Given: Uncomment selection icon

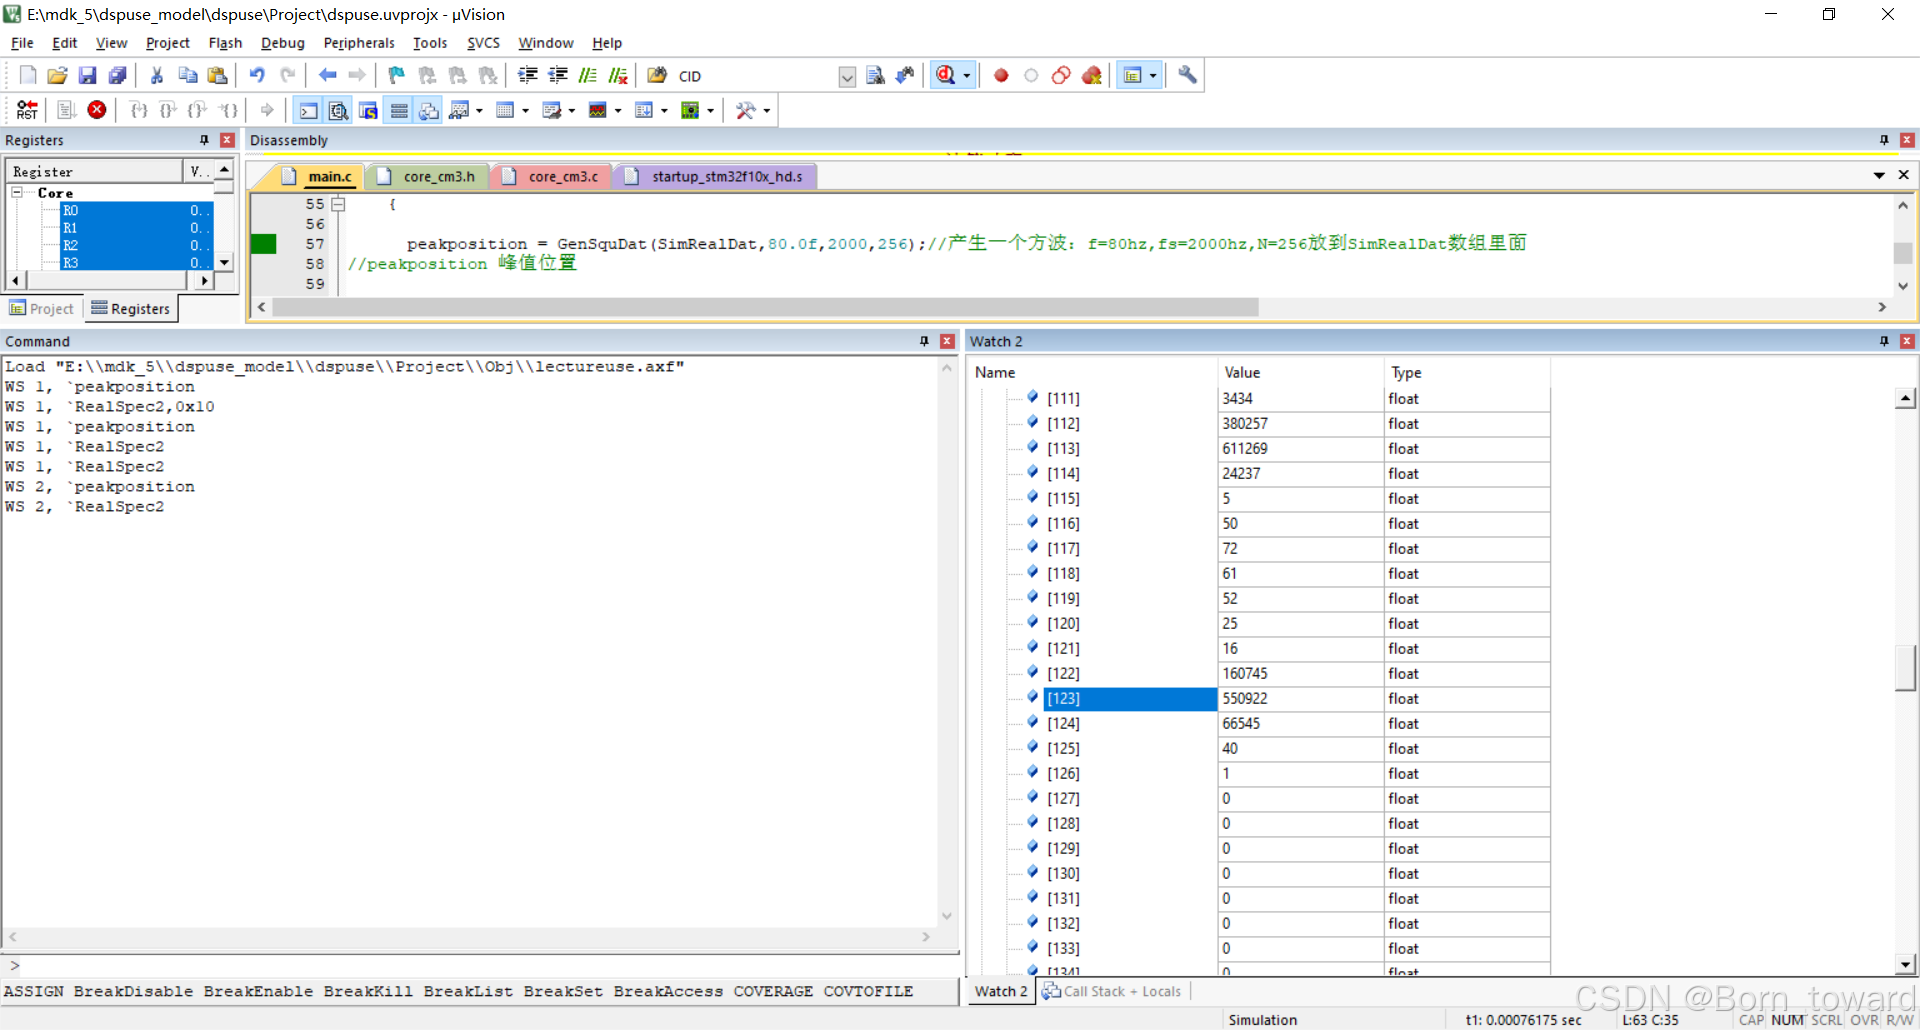Looking at the screenshot, I should tap(618, 75).
